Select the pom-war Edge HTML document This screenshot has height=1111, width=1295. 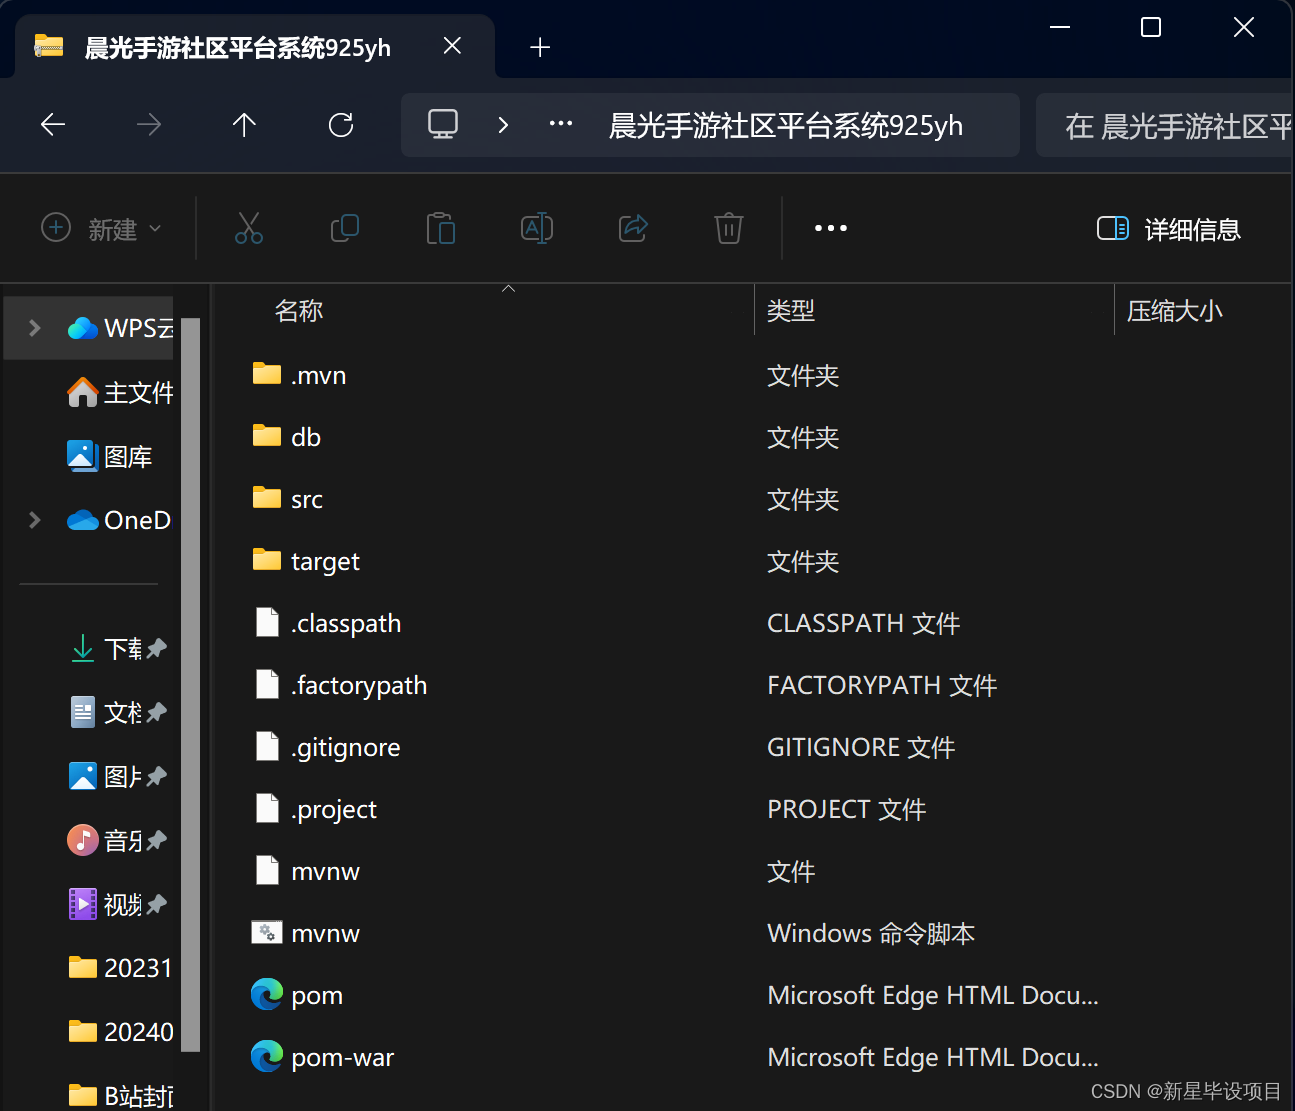[322, 1057]
